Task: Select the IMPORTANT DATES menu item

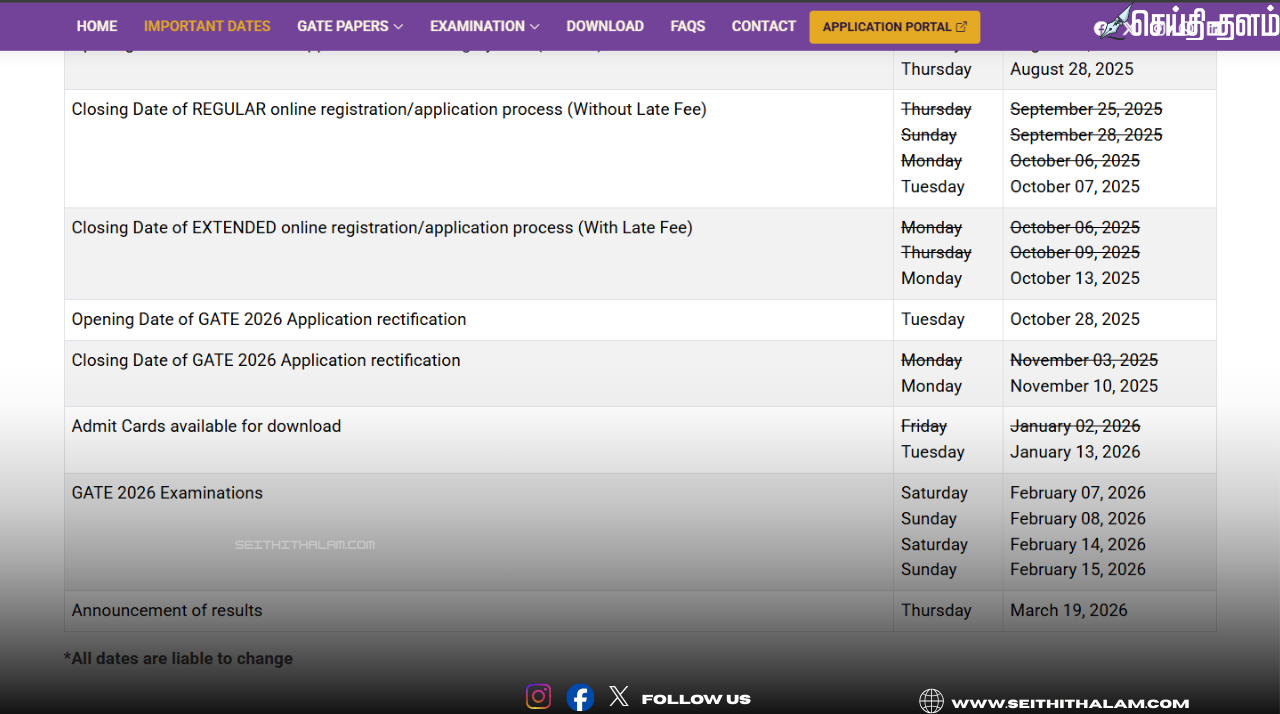Action: point(207,26)
